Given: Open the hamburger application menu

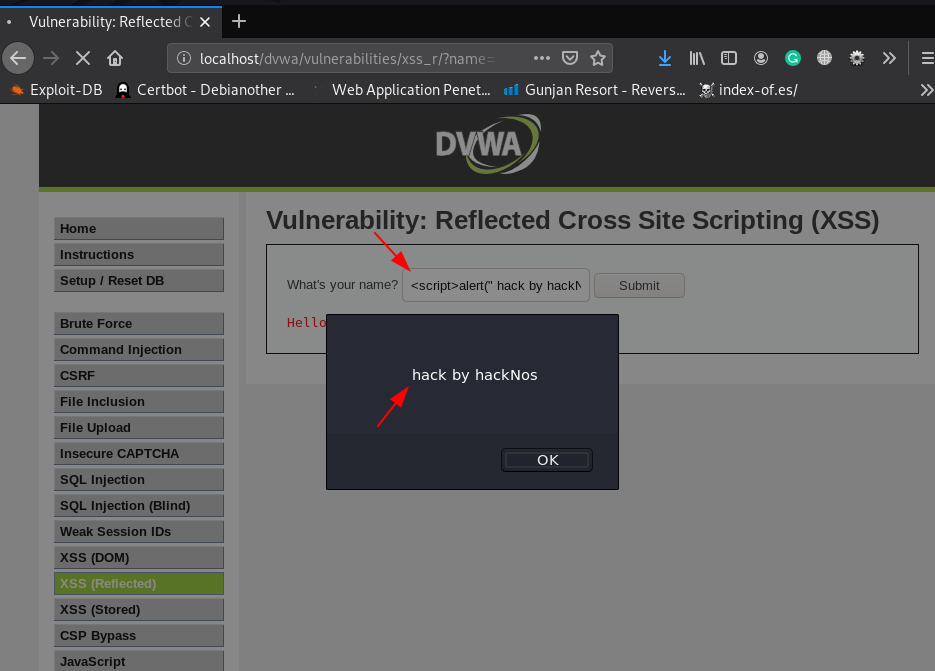Looking at the screenshot, I should click(927, 58).
